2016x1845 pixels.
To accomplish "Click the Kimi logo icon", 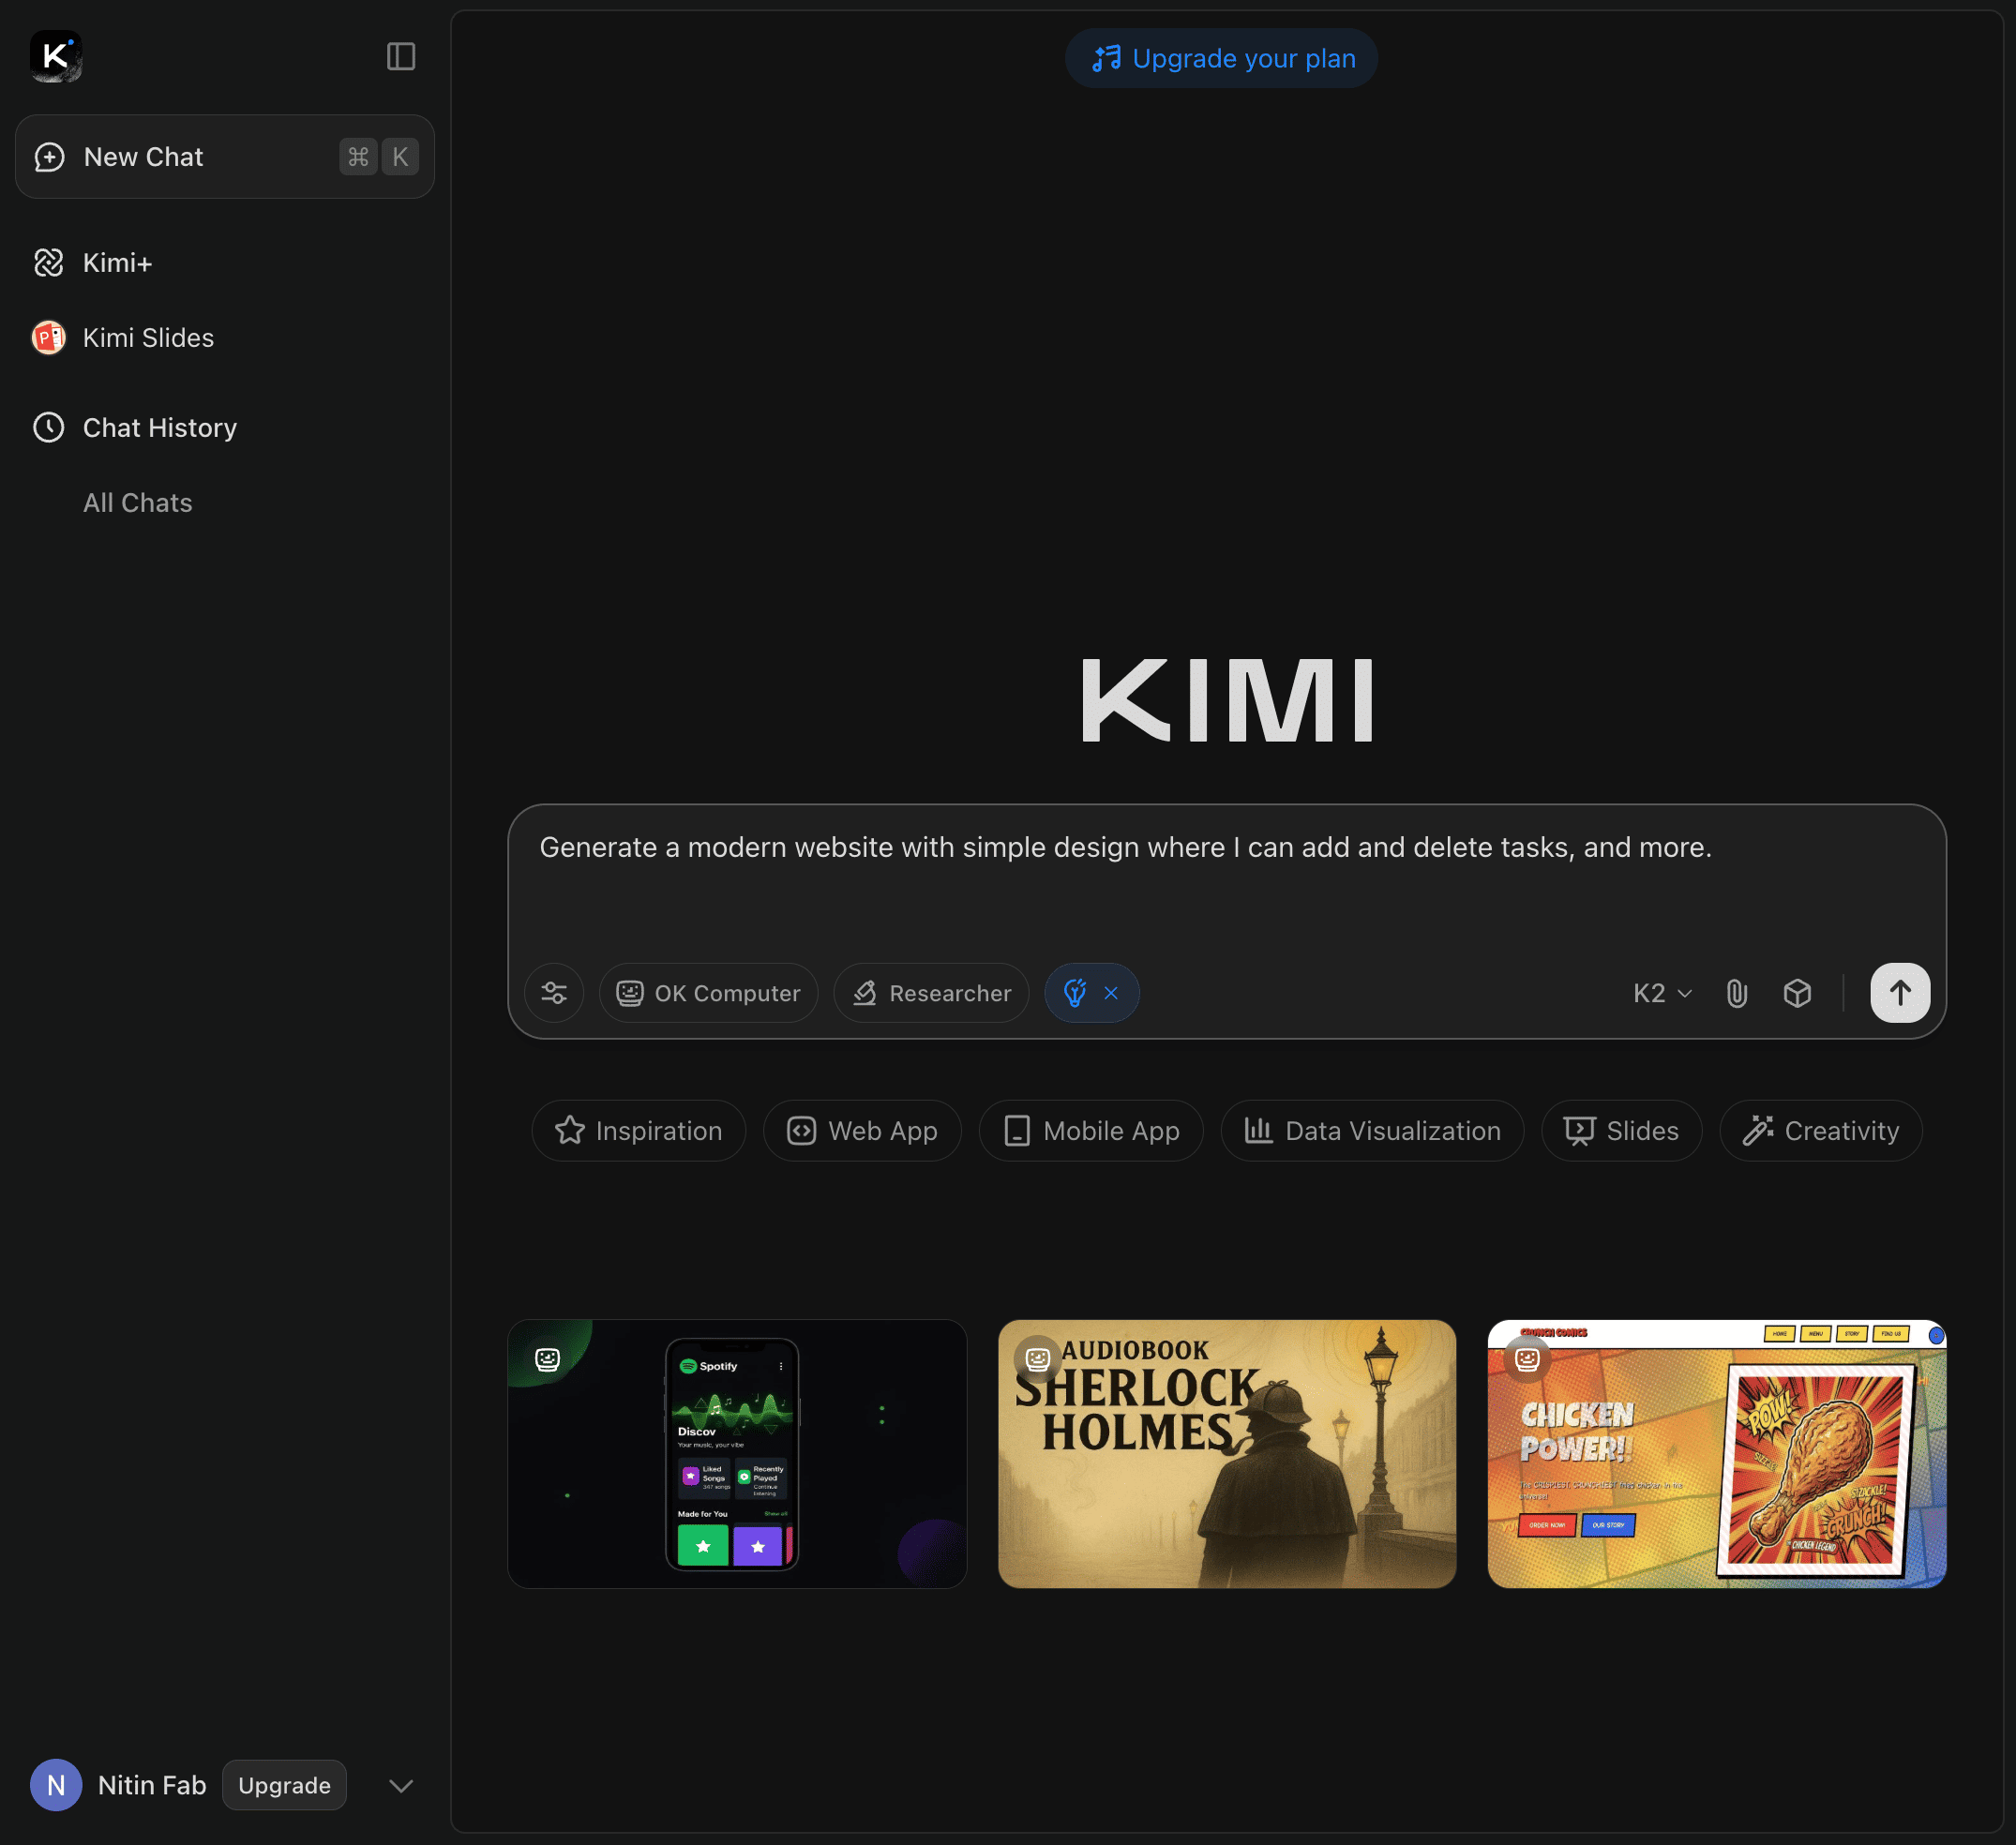I will coord(56,56).
